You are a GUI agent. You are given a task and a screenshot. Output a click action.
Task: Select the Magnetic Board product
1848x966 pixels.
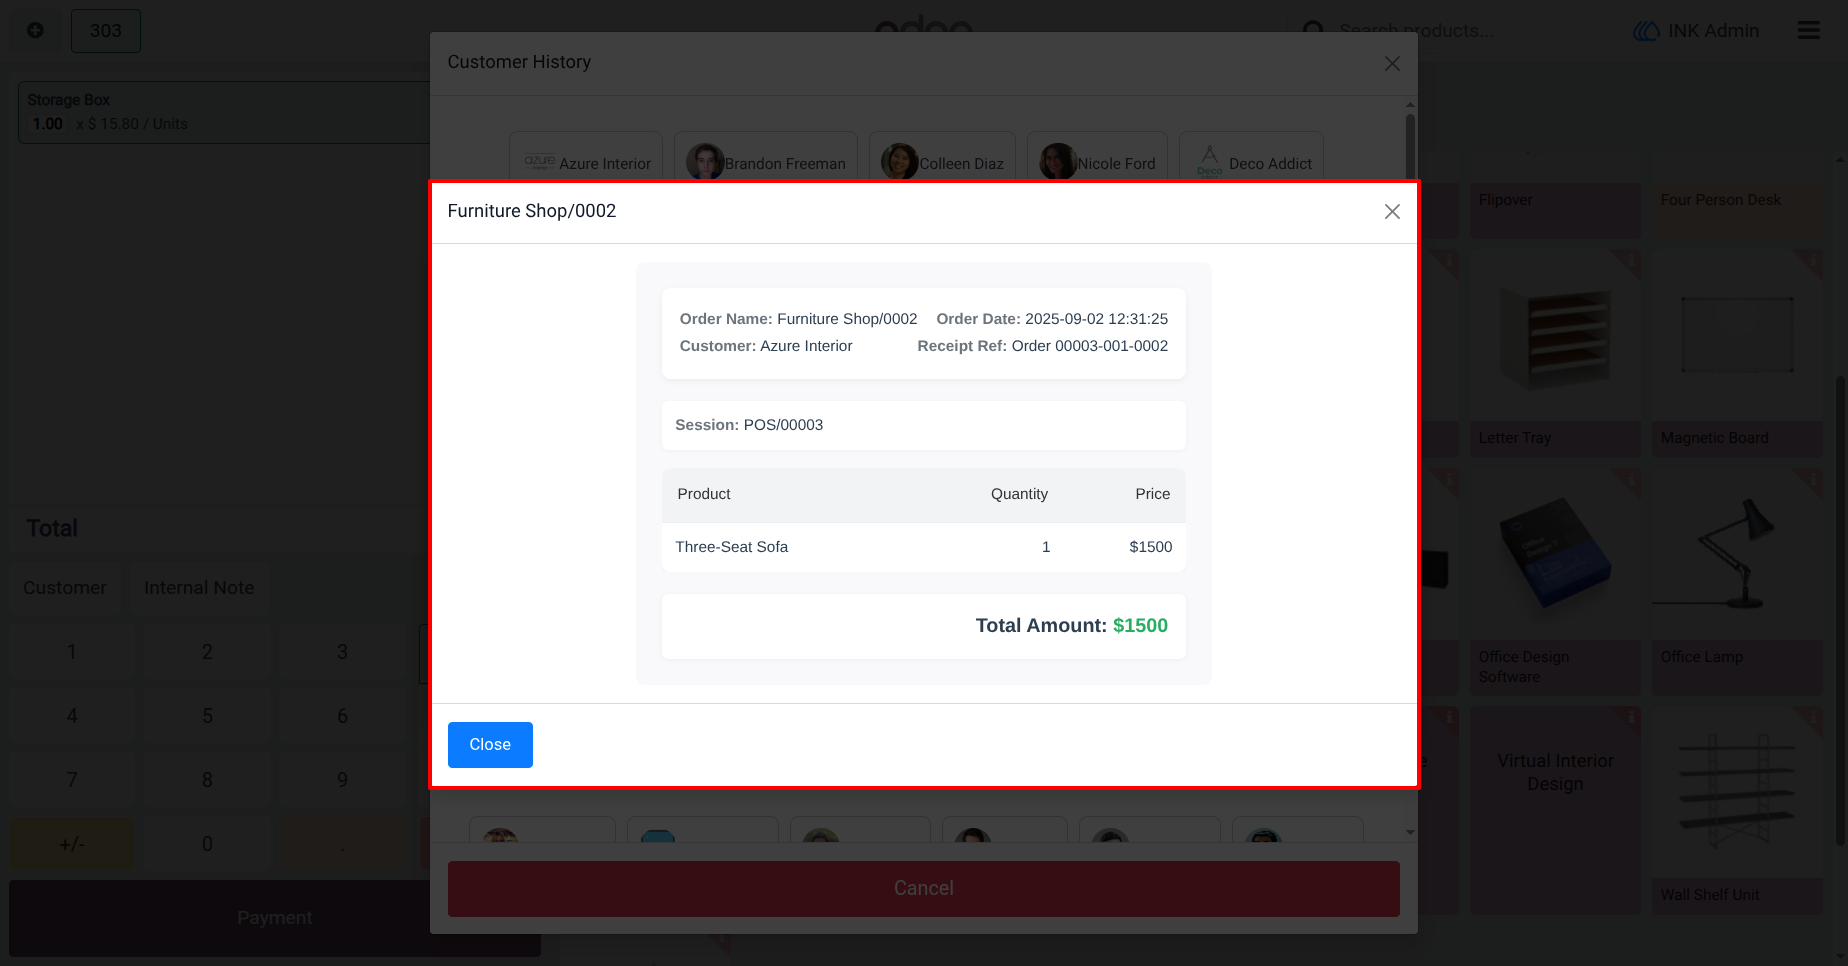click(1737, 354)
